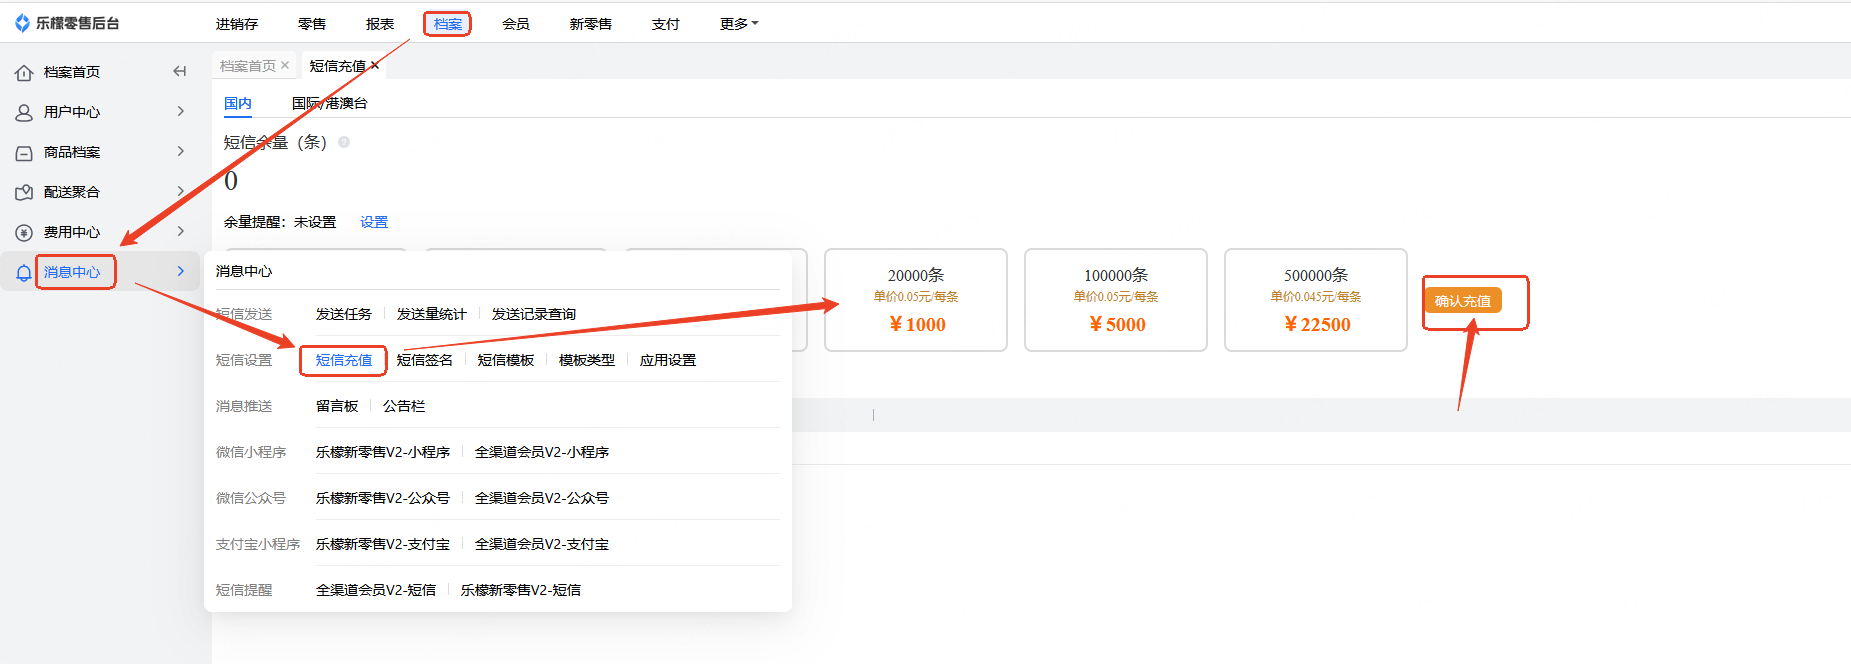Open 会员 in top menu

point(516,24)
